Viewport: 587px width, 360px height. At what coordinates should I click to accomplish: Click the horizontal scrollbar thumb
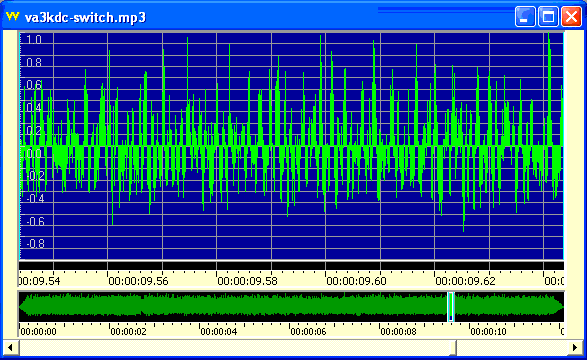point(453,348)
